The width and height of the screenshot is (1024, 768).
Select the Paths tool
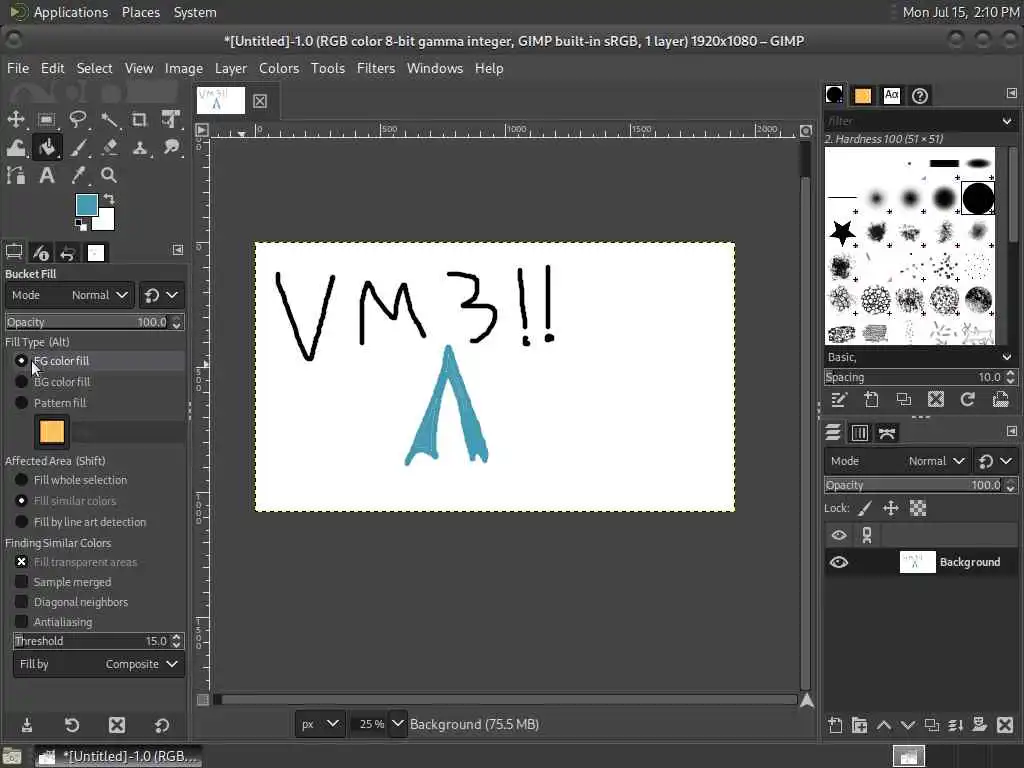16,175
